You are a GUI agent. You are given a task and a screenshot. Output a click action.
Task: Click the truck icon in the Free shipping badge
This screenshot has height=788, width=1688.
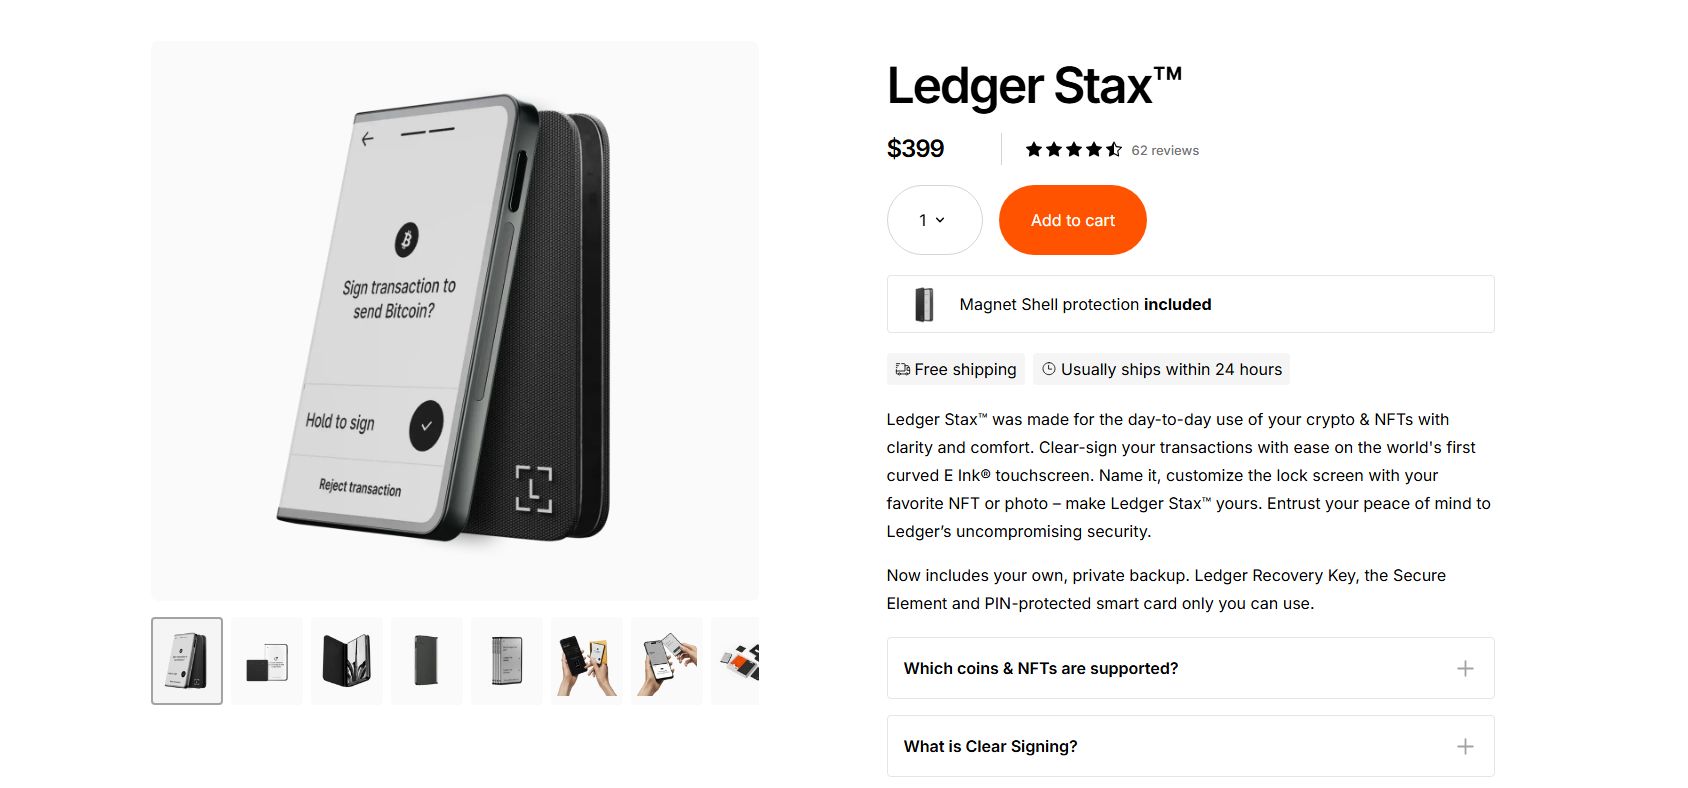(x=903, y=369)
